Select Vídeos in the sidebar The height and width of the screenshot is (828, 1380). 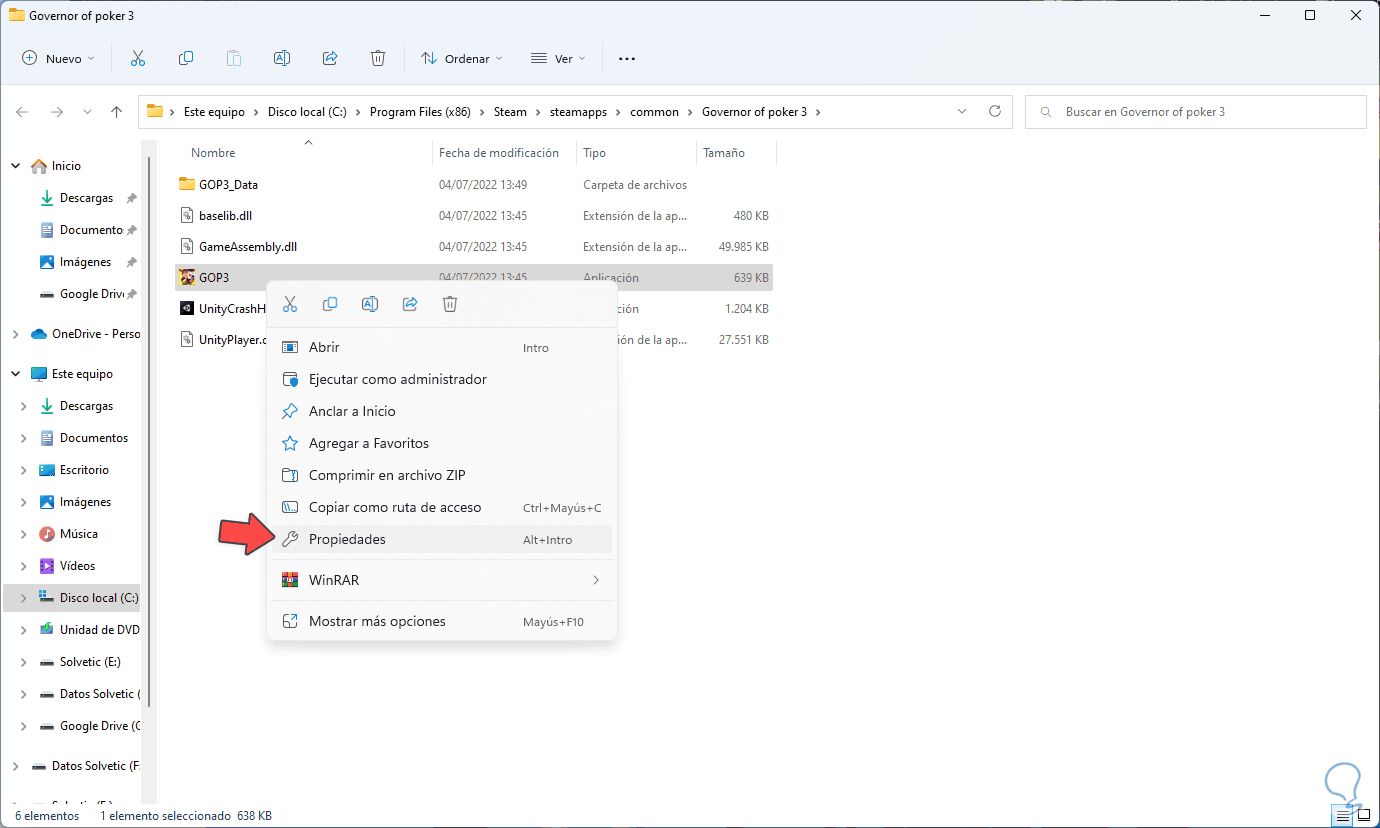(77, 566)
